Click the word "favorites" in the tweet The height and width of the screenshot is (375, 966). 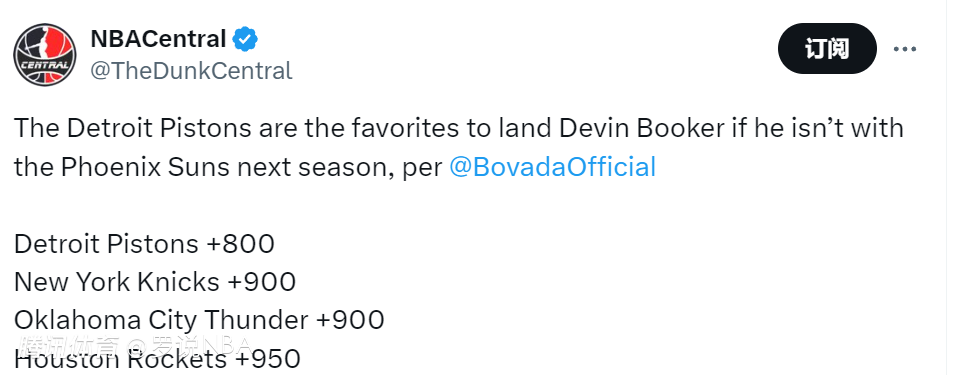click(405, 128)
